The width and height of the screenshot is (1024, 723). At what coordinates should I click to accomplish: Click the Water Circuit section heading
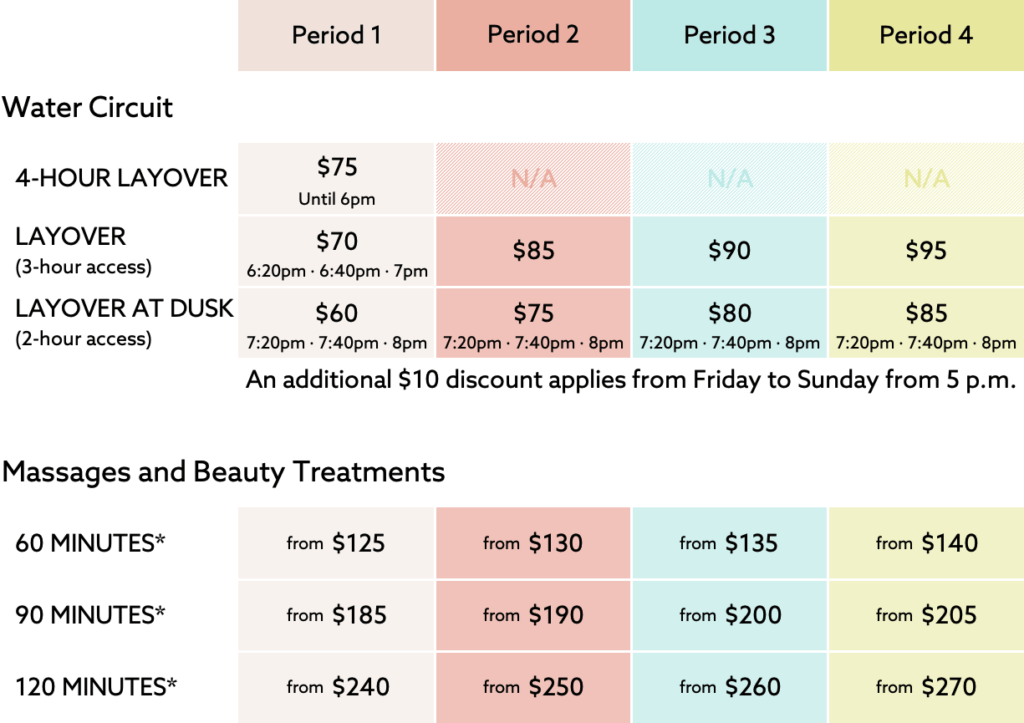tap(88, 107)
